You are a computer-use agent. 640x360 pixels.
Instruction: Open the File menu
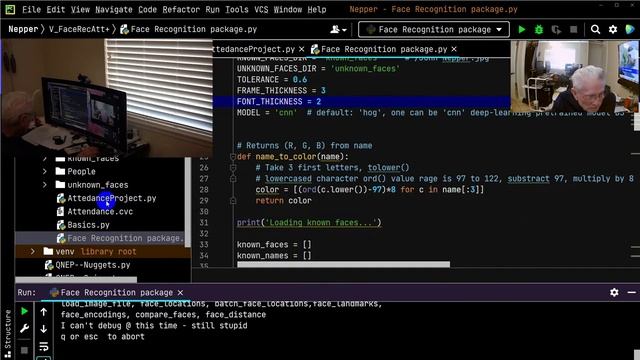click(x=31, y=9)
